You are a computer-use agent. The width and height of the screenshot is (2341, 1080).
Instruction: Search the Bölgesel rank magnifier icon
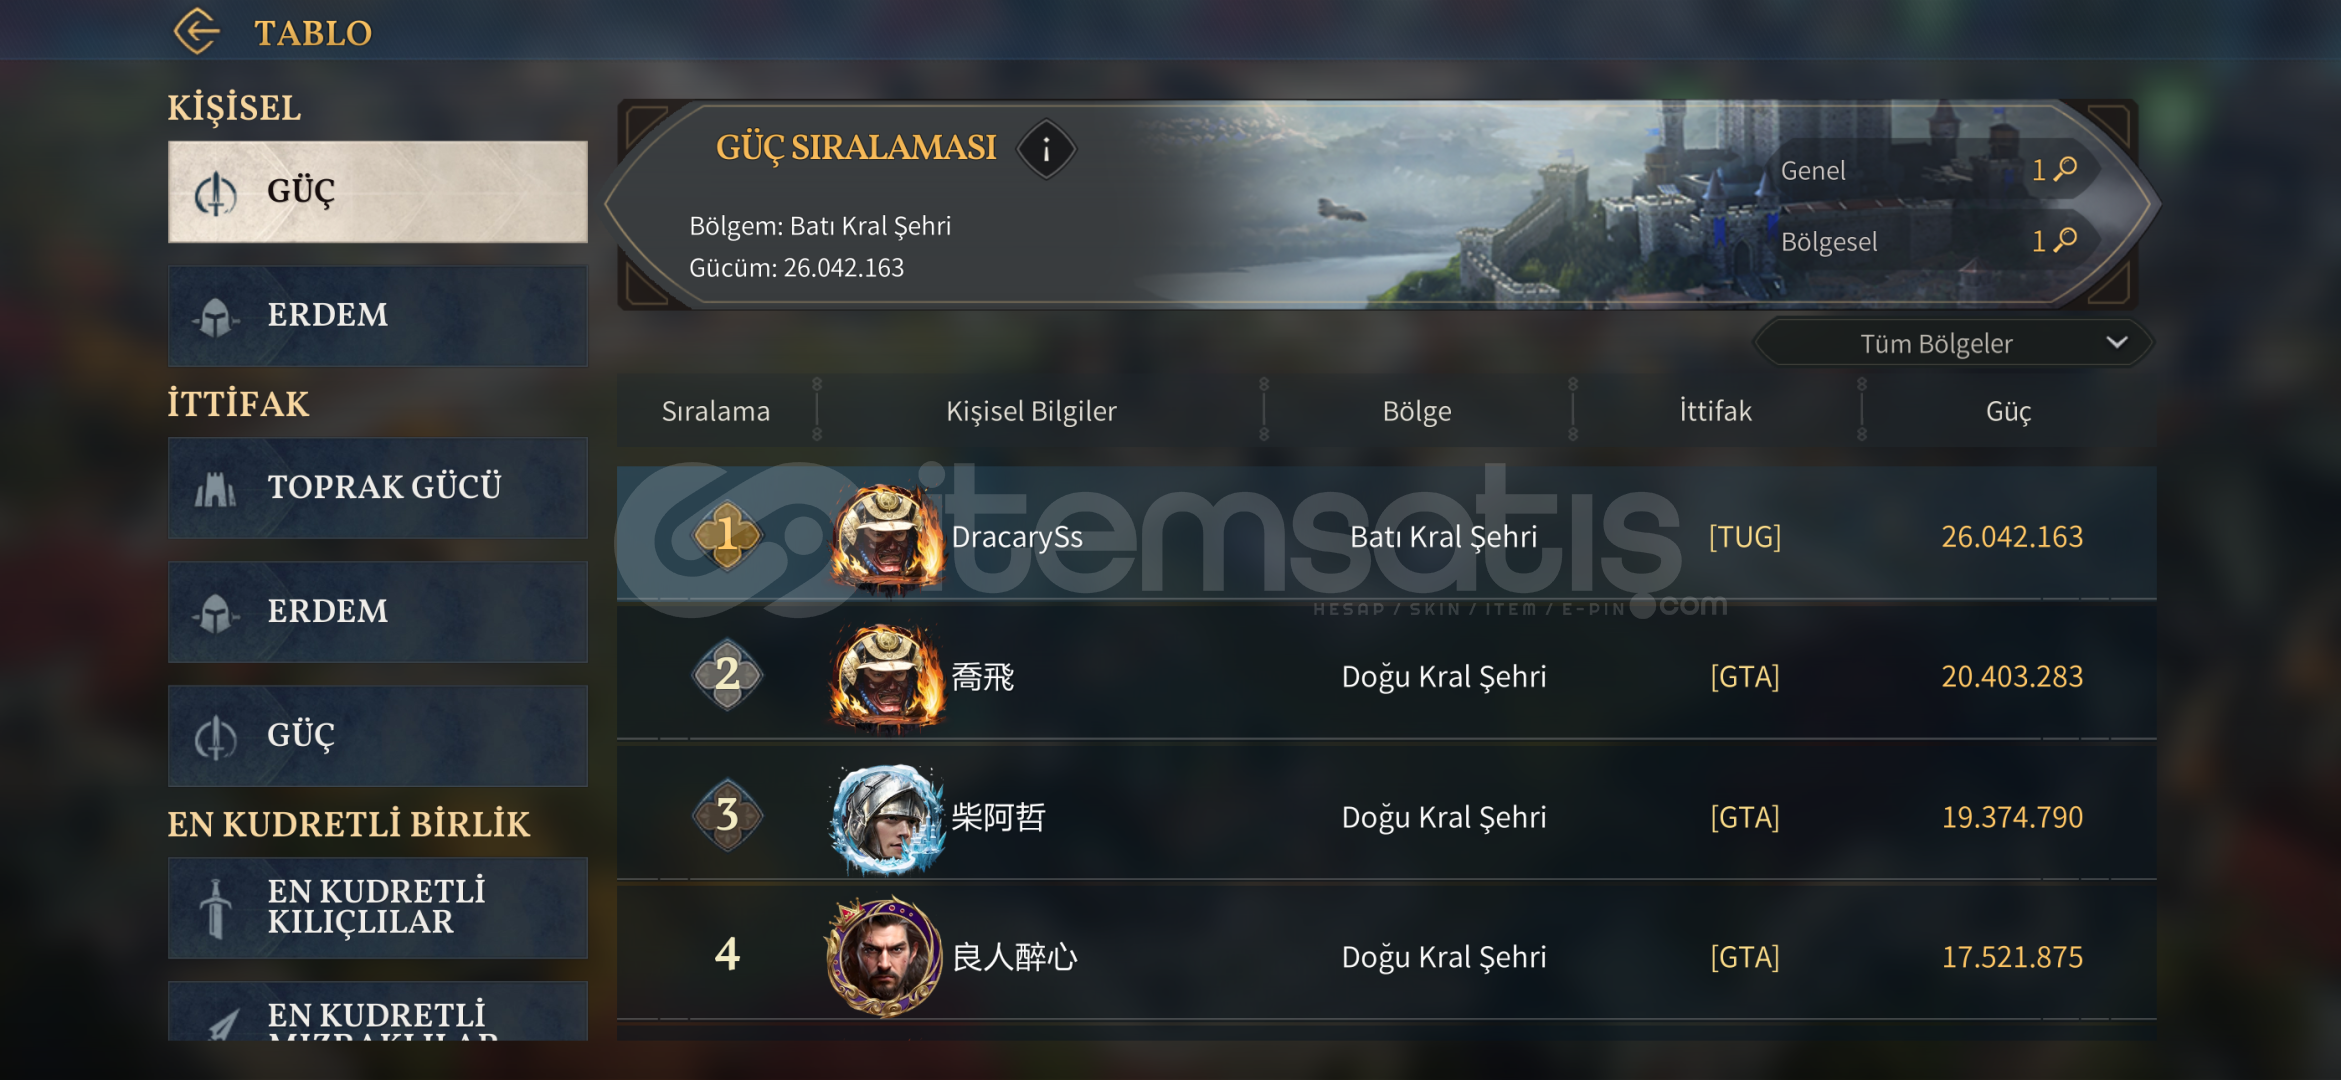[2066, 240]
